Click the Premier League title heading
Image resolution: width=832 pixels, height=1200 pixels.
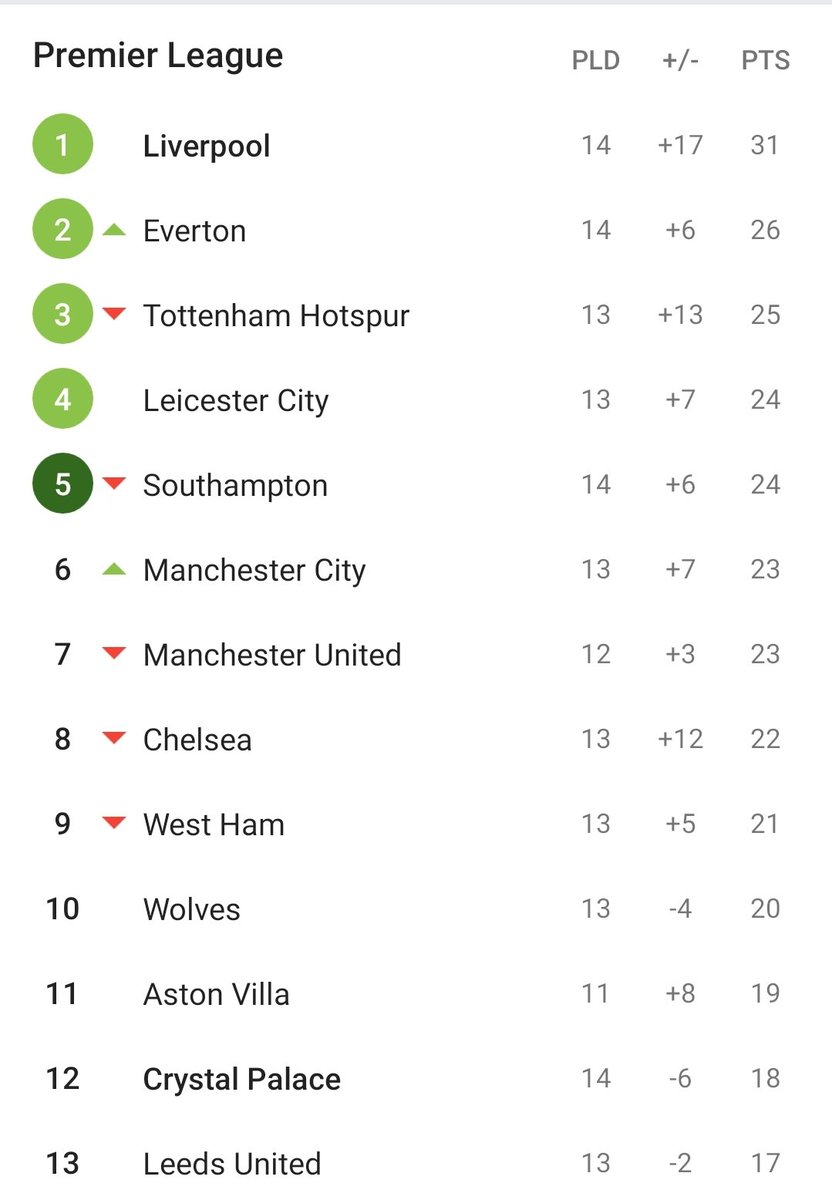click(158, 56)
